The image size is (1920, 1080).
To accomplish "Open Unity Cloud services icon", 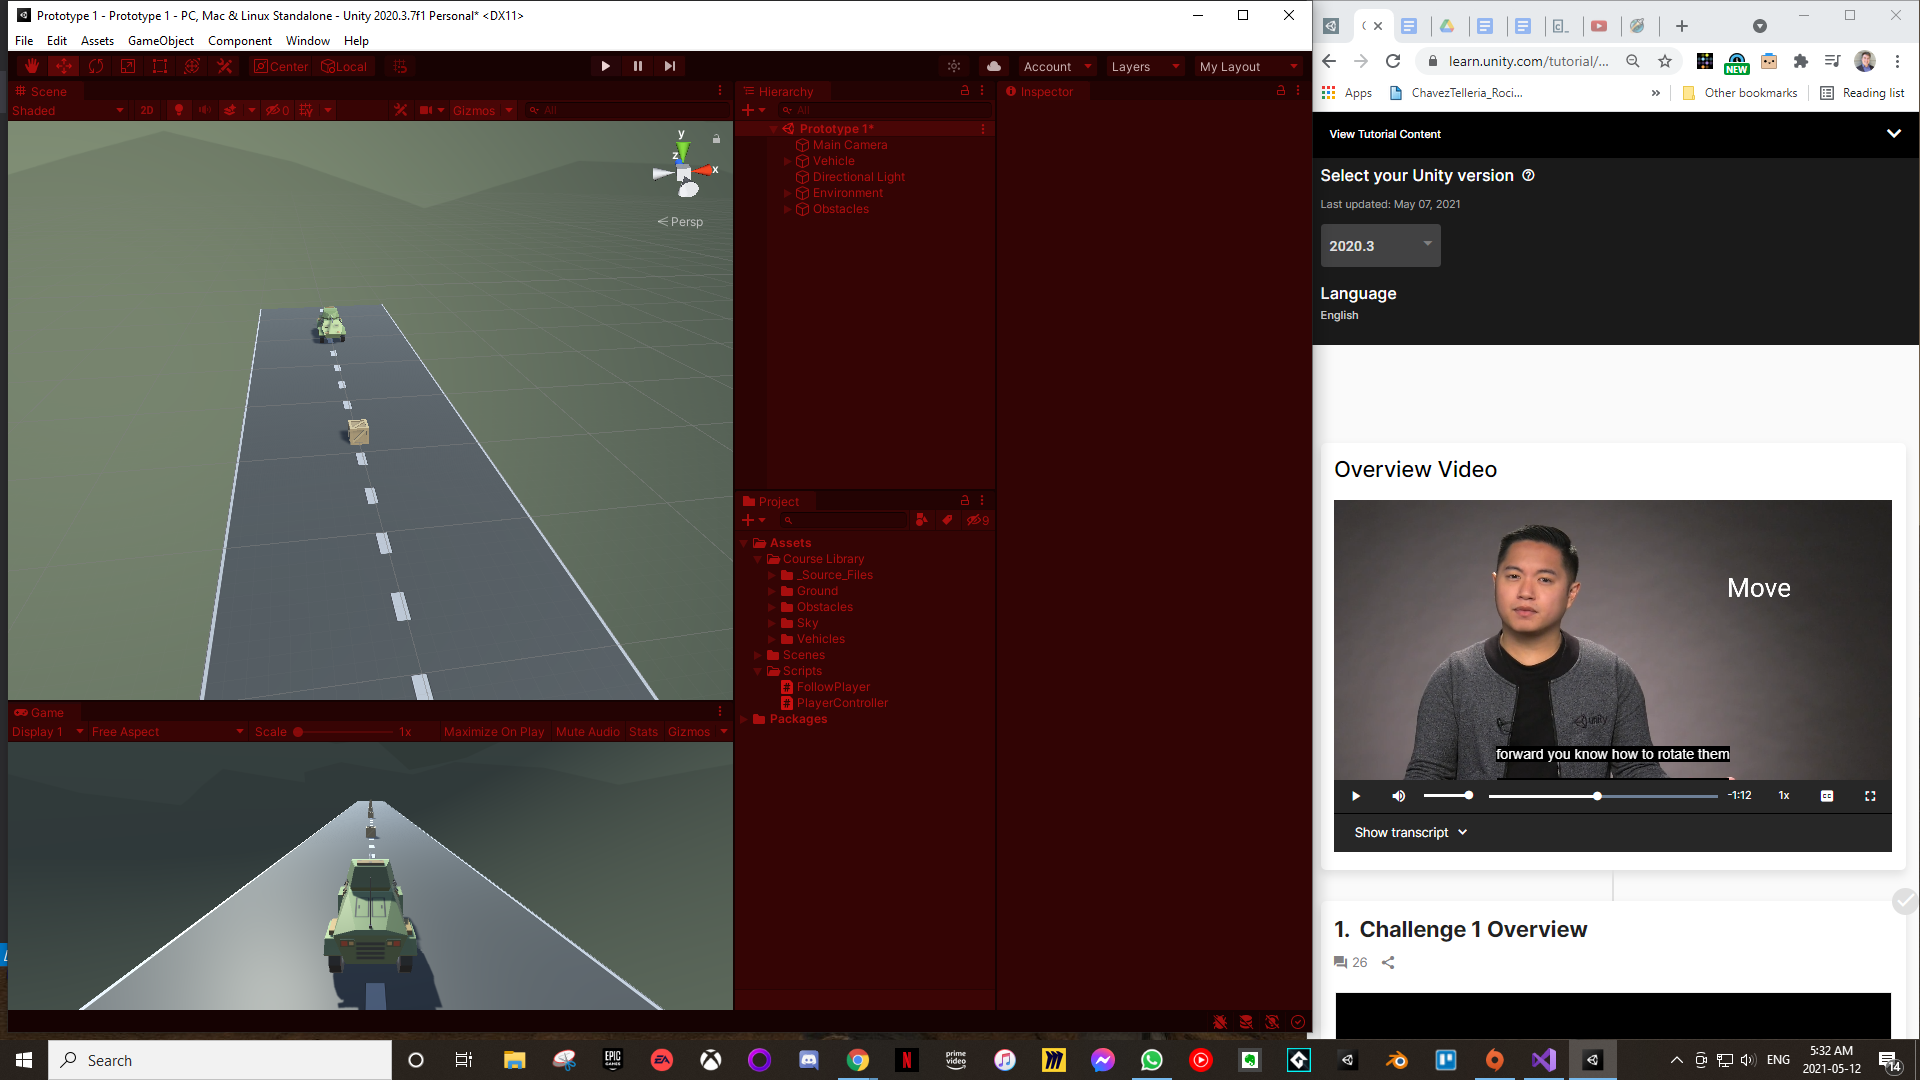I will click(x=993, y=66).
